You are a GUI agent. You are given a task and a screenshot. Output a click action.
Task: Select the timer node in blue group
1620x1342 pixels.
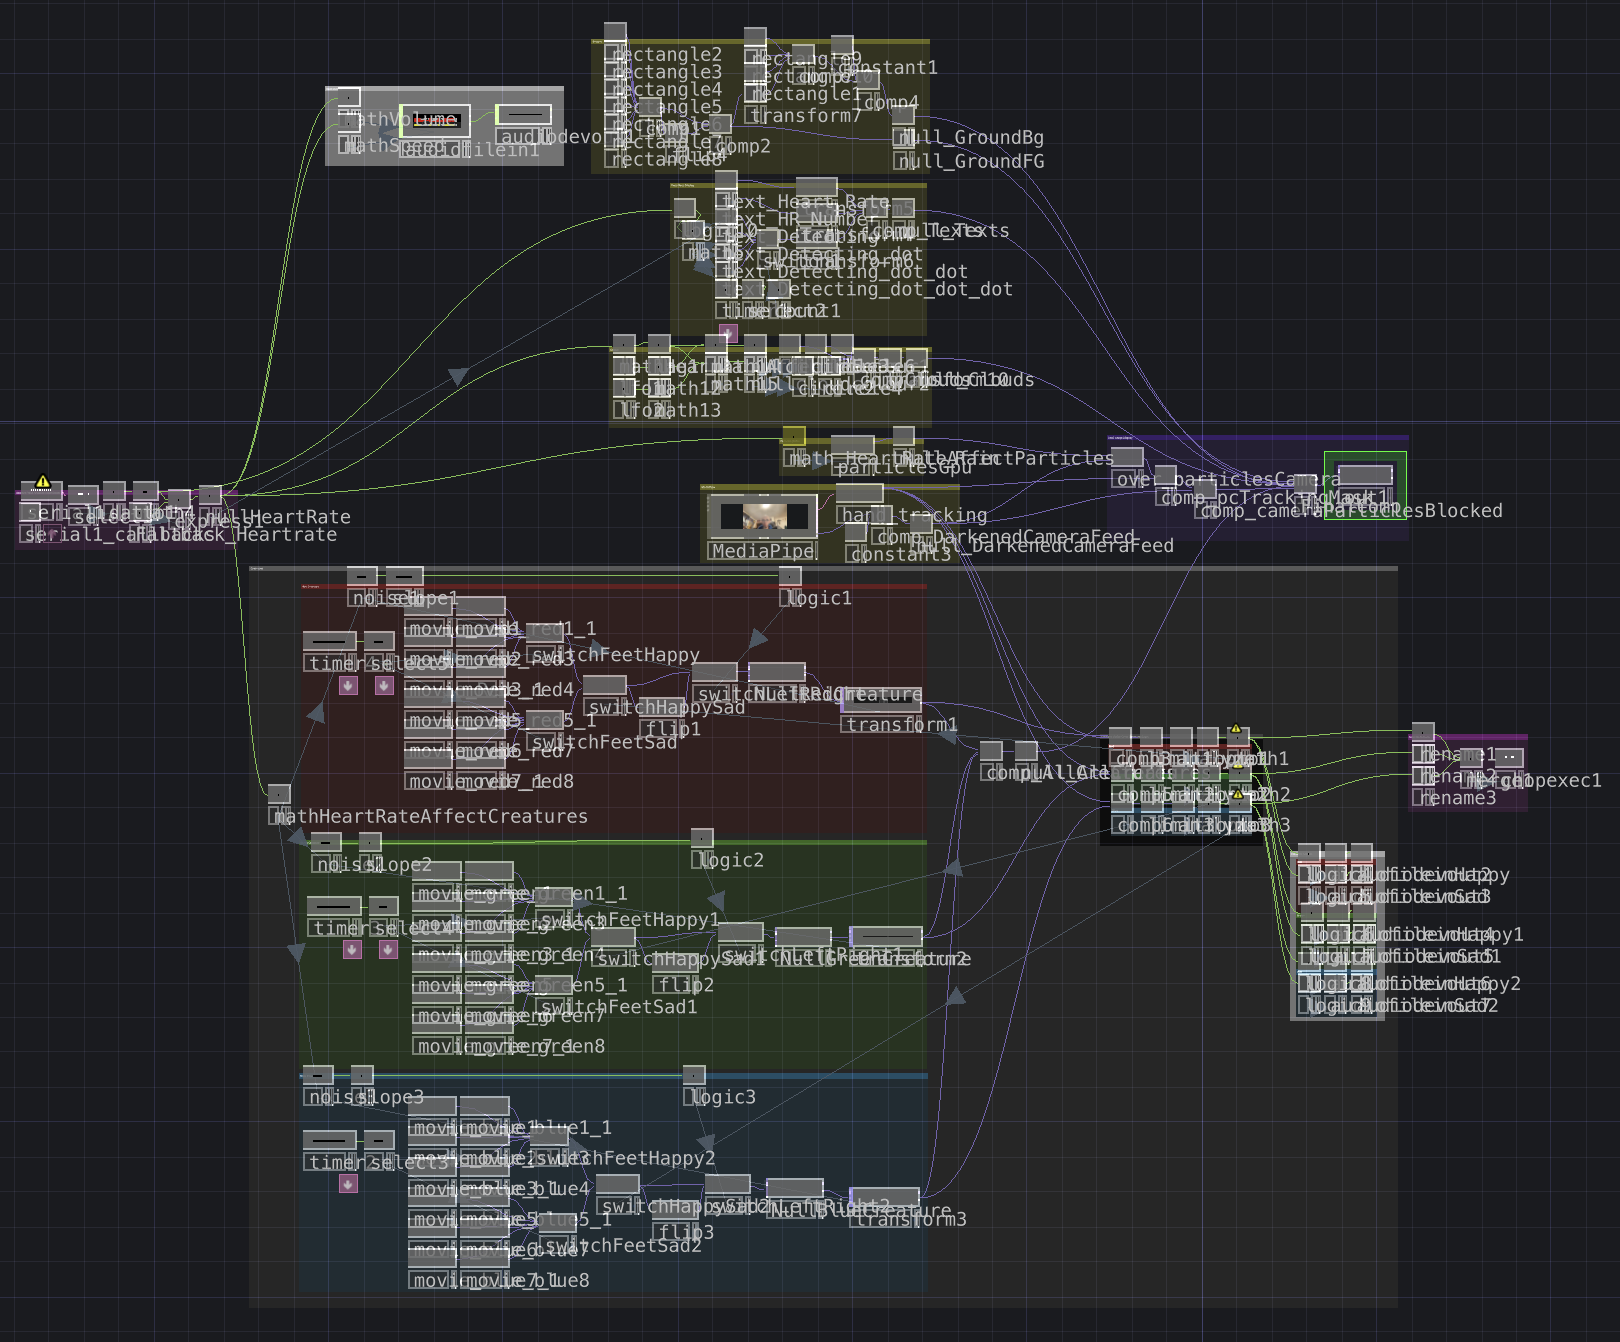[329, 1140]
